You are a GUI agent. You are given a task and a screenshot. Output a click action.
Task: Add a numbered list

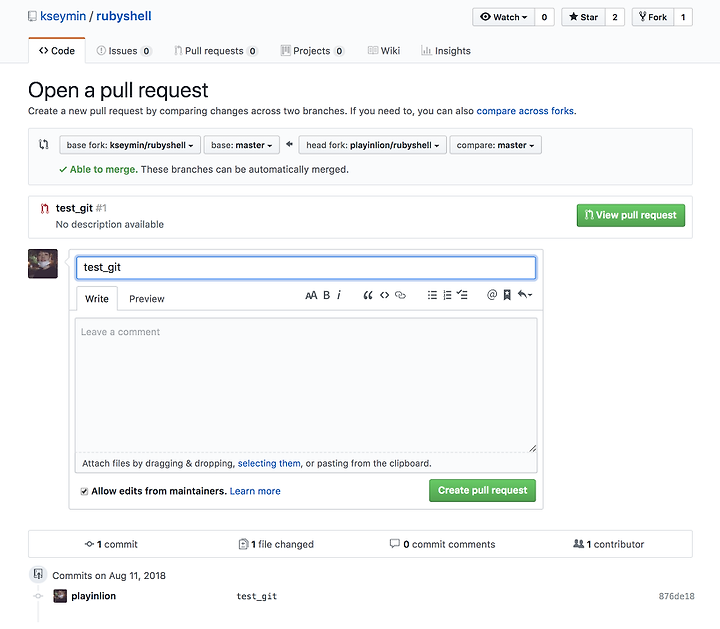[447, 295]
